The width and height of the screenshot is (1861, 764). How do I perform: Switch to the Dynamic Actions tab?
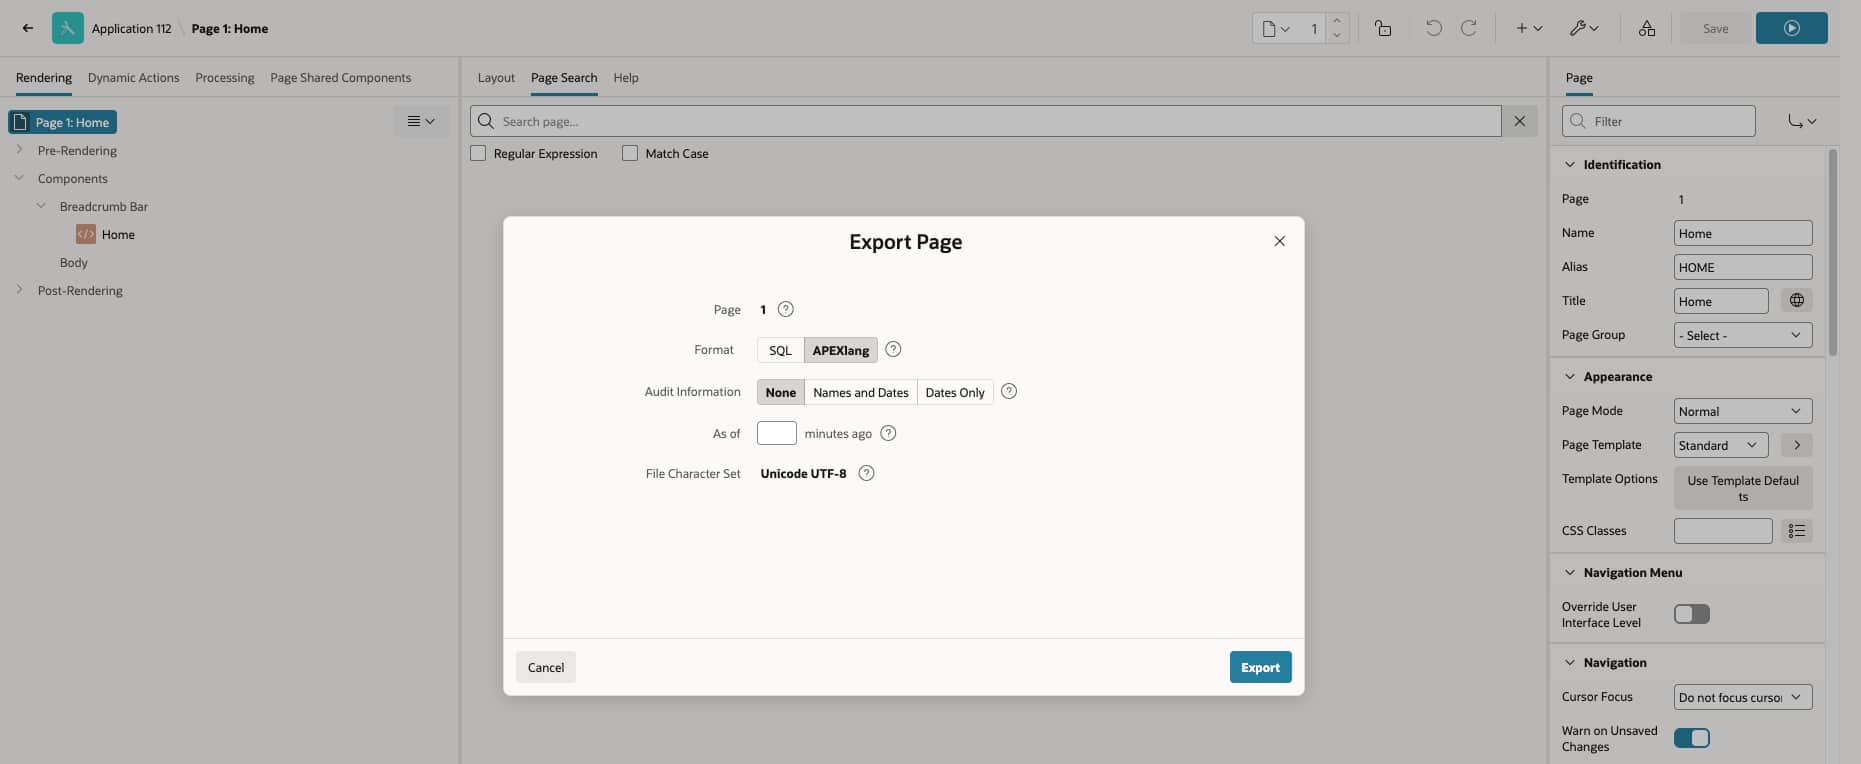tap(134, 77)
